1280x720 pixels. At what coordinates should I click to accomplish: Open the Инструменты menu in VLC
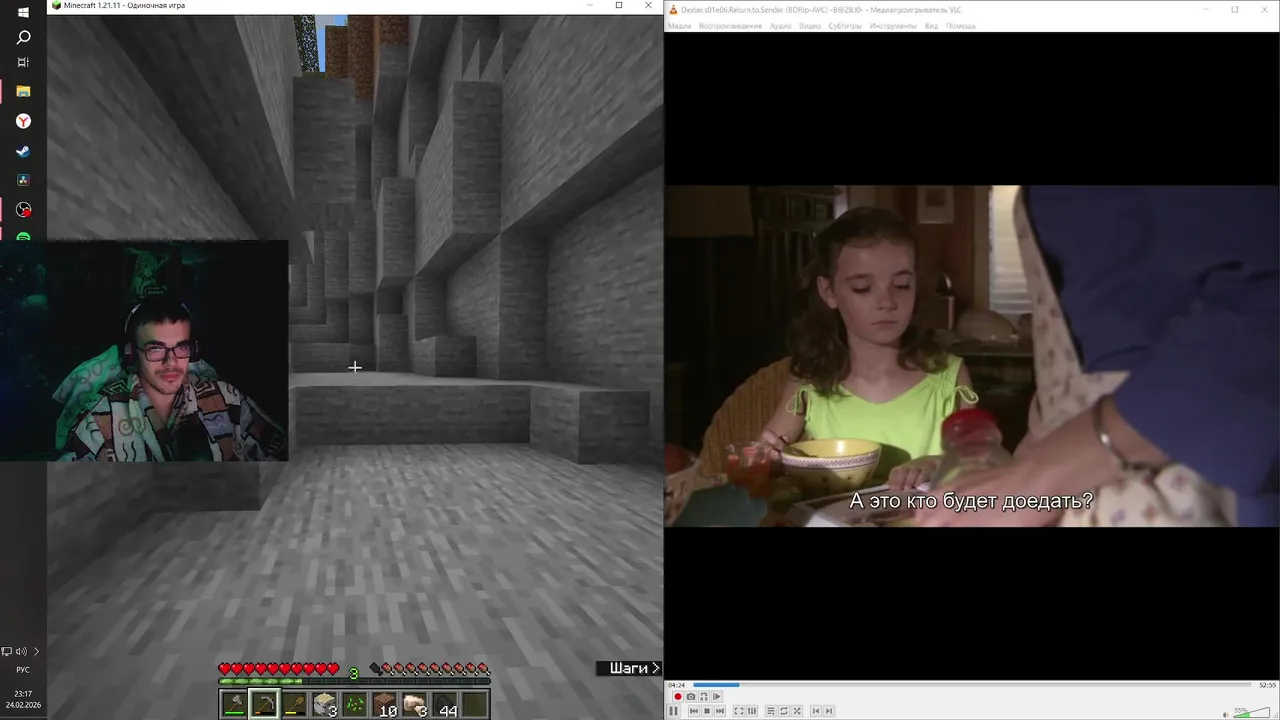point(893,26)
